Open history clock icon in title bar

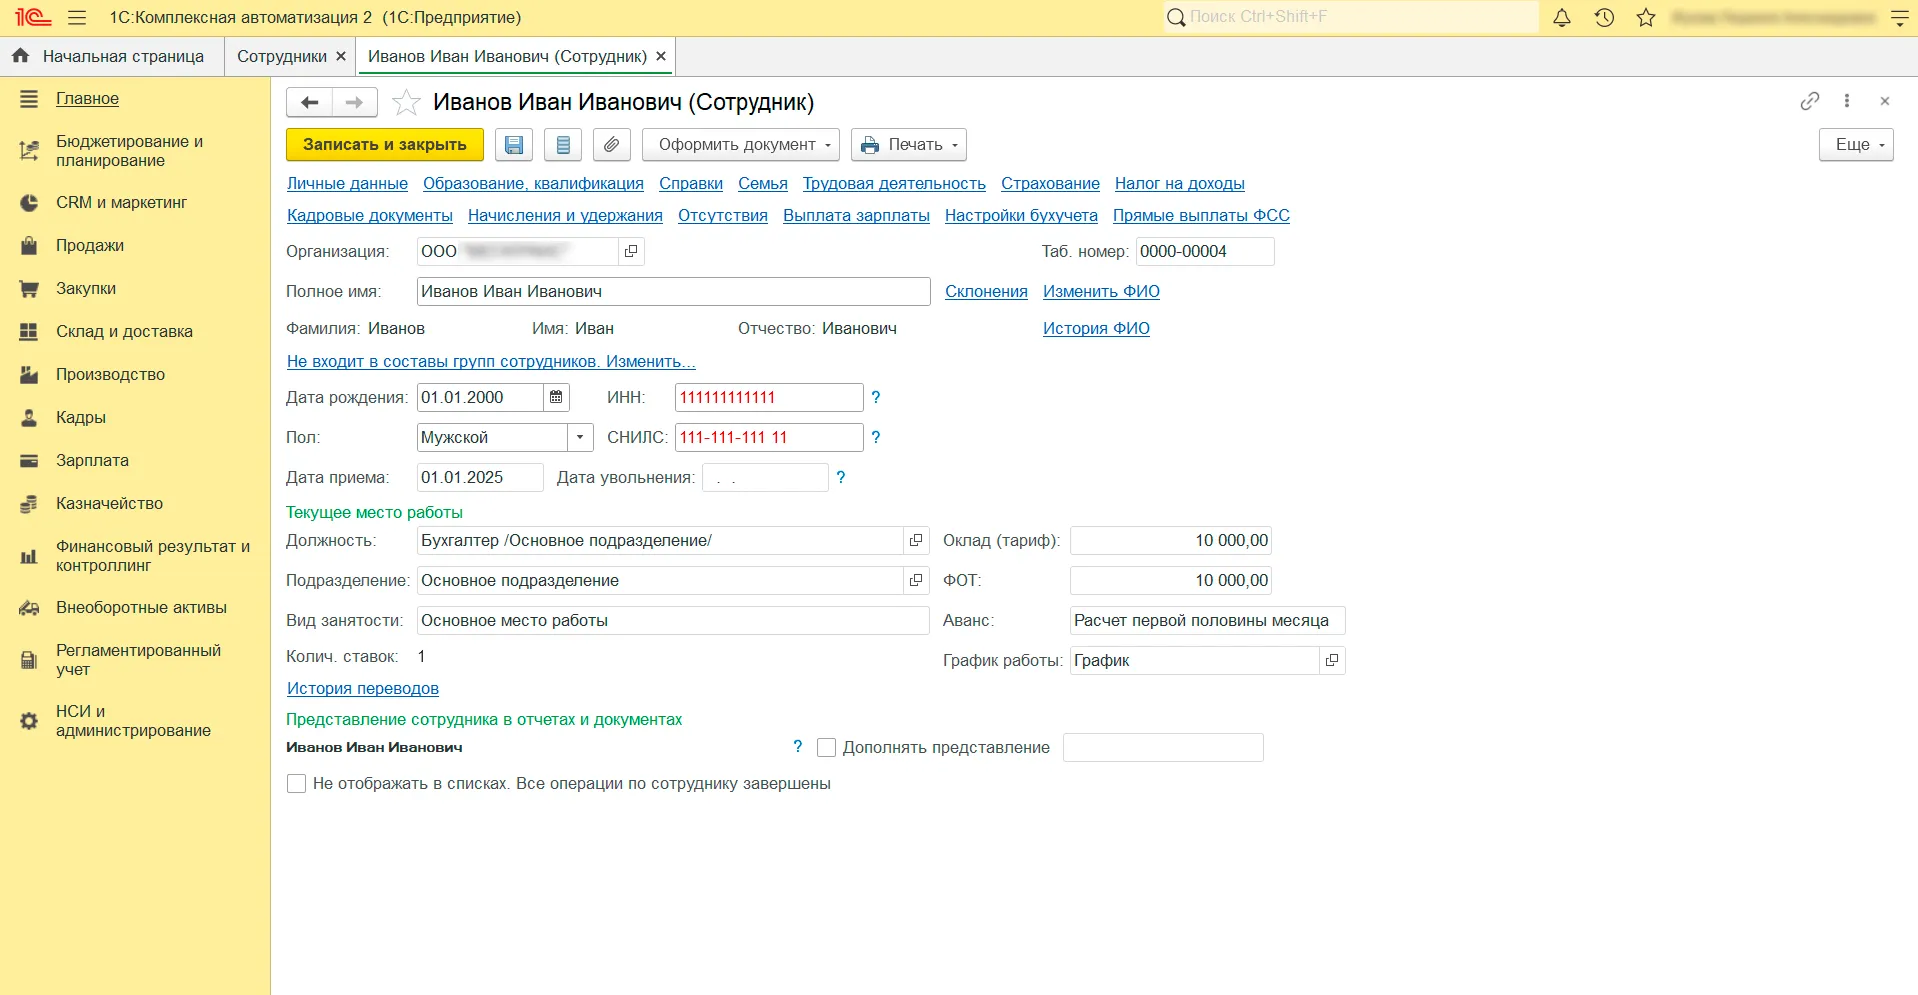tap(1604, 18)
